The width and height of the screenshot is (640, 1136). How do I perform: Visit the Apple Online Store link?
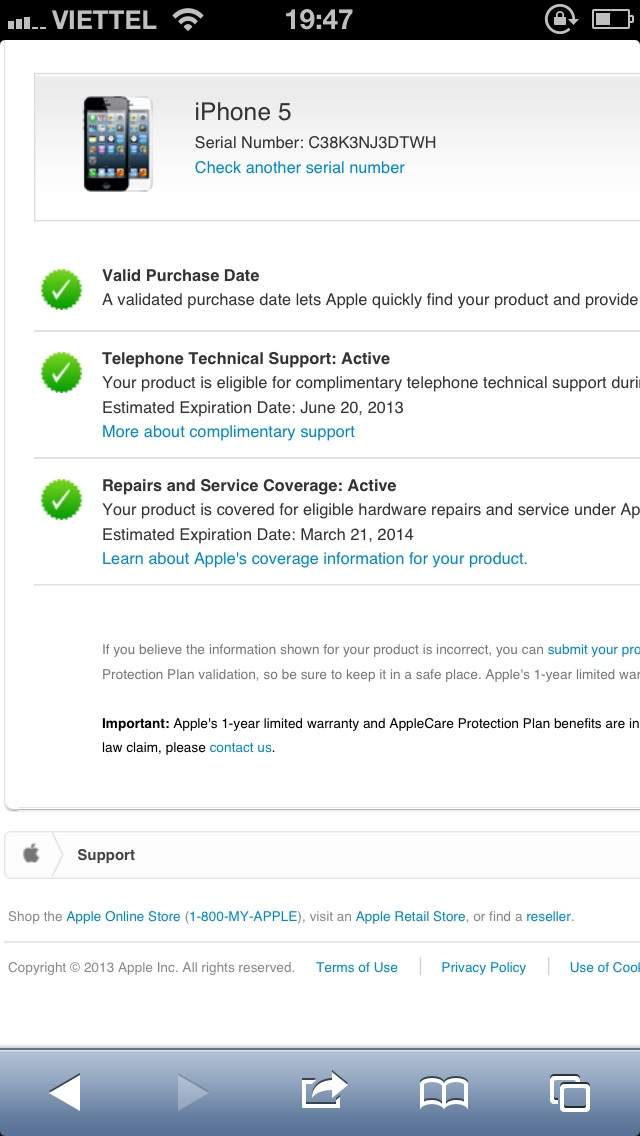(x=123, y=916)
